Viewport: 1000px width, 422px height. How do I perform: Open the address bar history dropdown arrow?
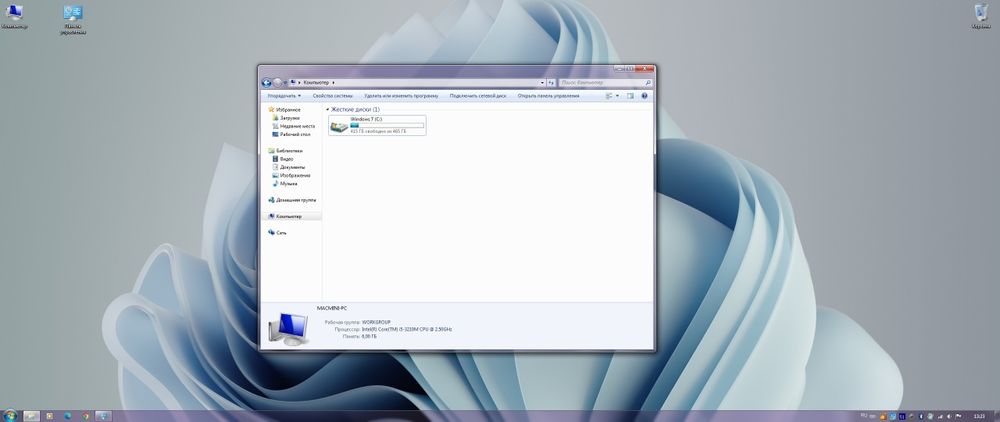click(x=542, y=83)
